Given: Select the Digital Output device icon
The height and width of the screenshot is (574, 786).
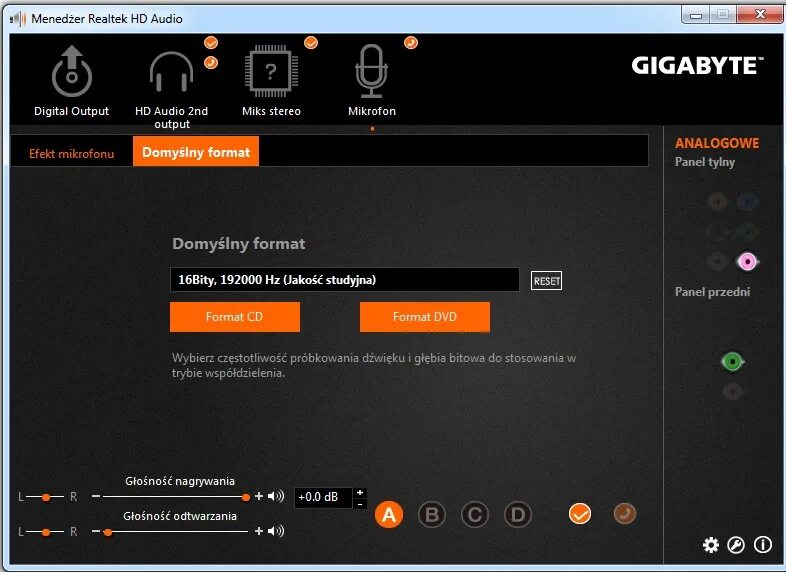Looking at the screenshot, I should click(72, 72).
